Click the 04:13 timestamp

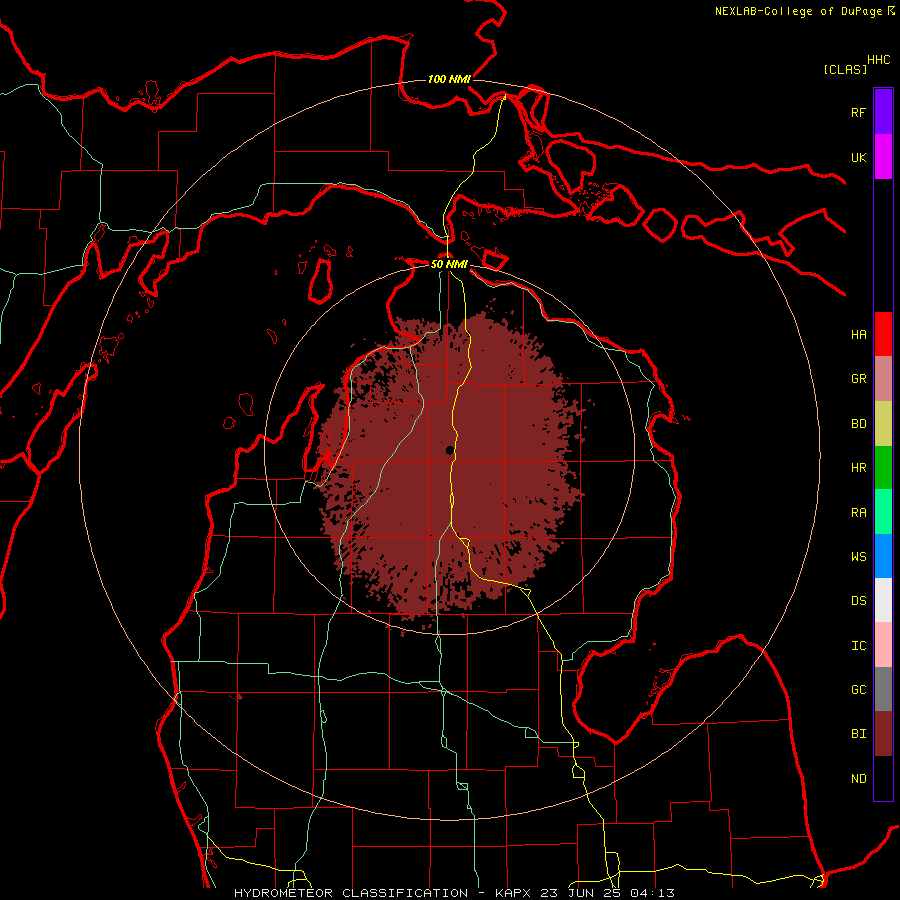(652, 893)
